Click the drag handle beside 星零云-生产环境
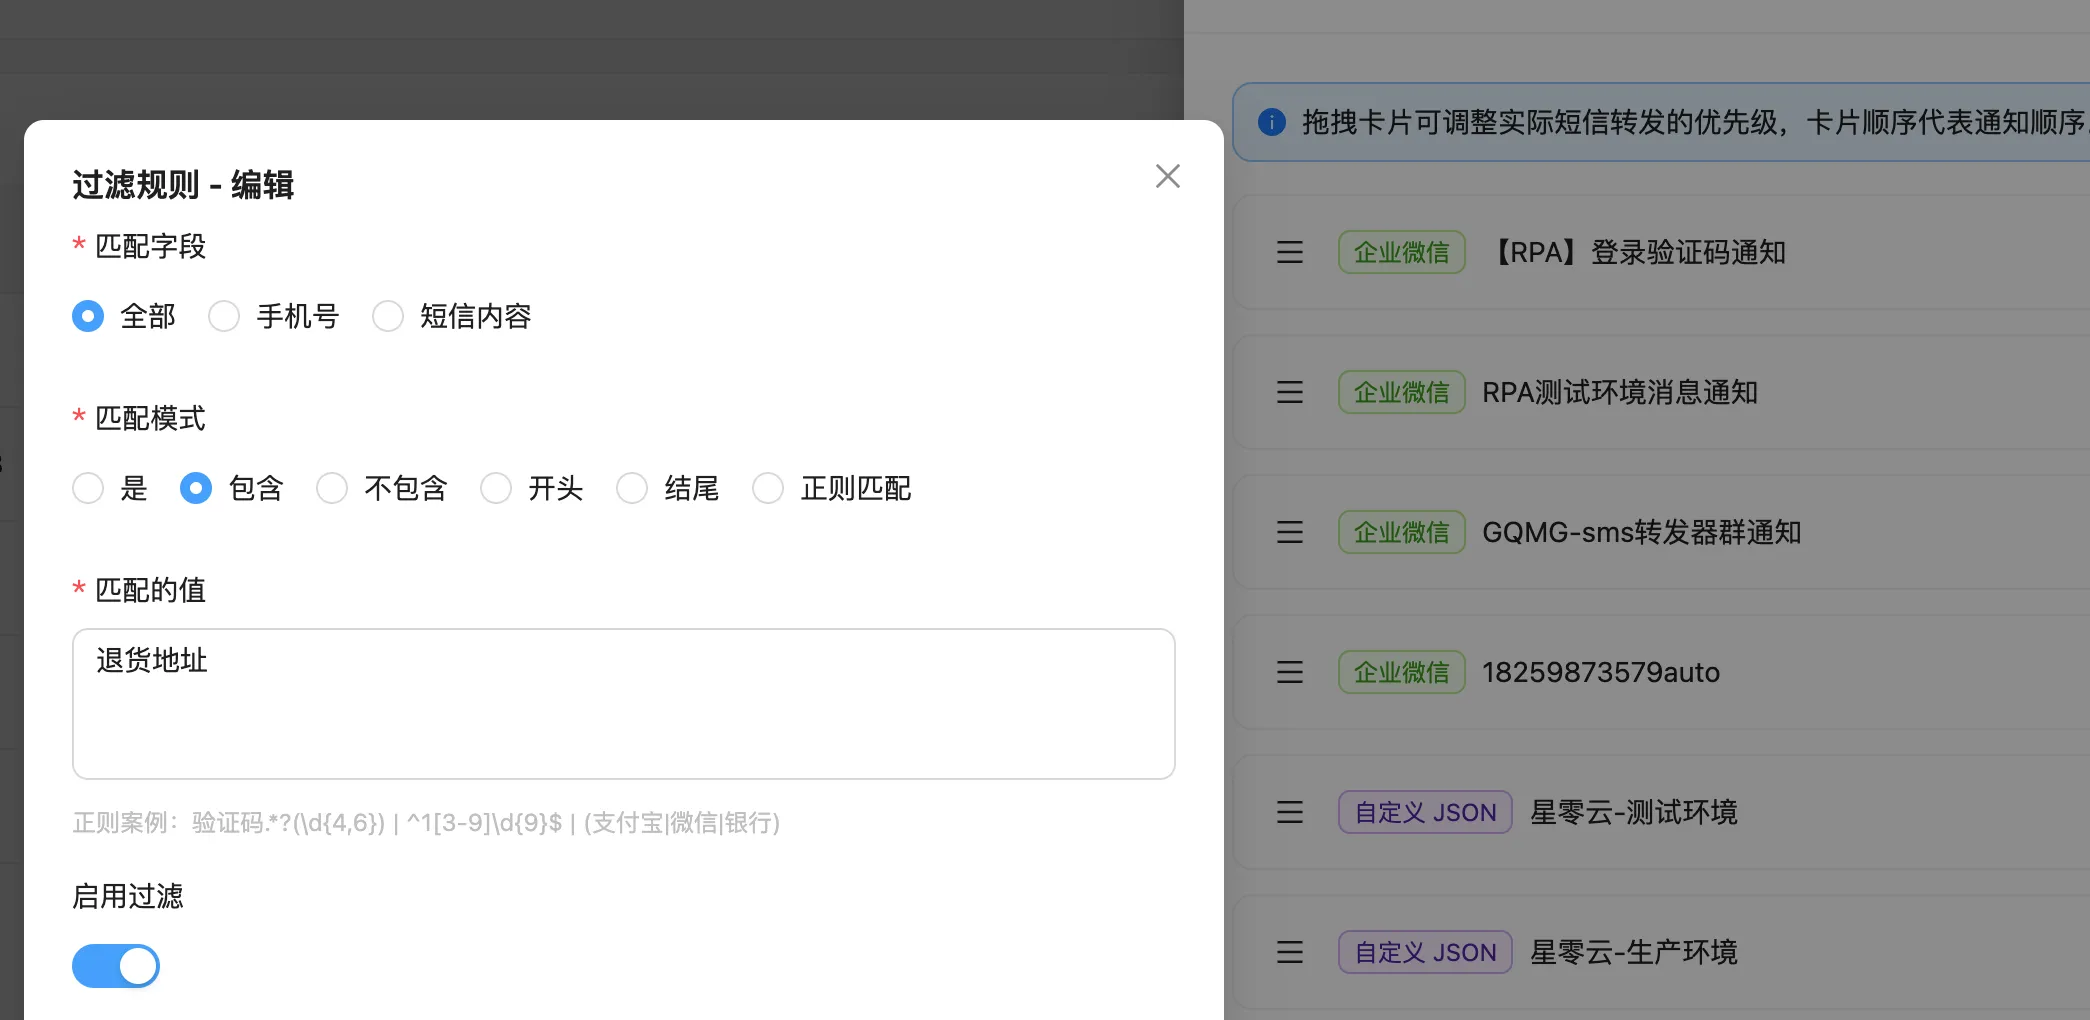2090x1020 pixels. click(x=1289, y=952)
